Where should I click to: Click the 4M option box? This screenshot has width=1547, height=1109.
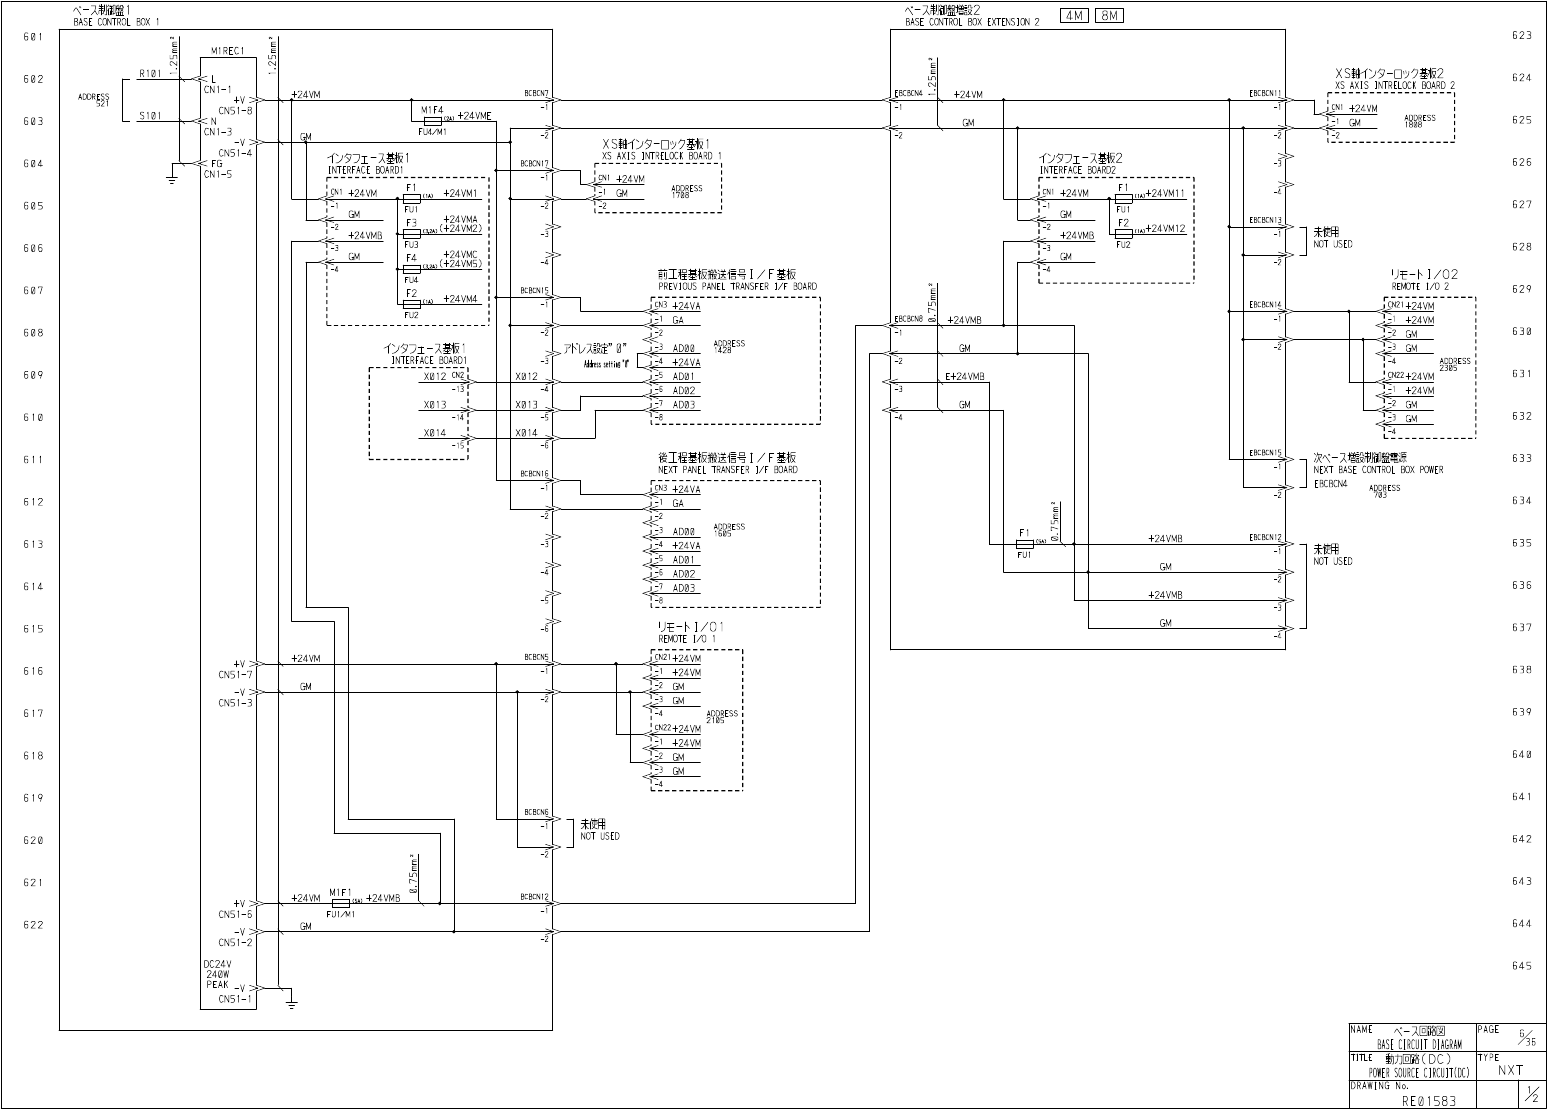pos(1074,16)
